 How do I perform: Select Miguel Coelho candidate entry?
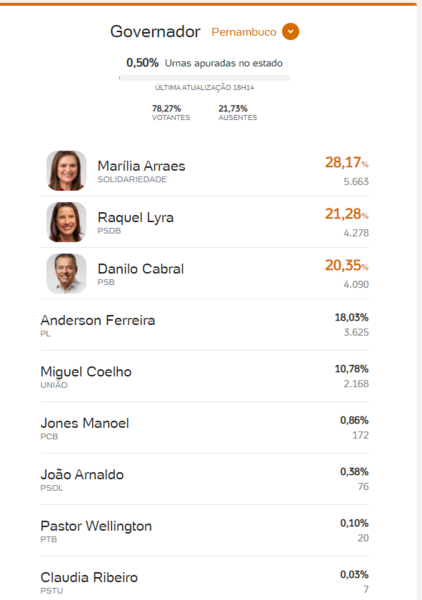pyautogui.click(x=205, y=376)
